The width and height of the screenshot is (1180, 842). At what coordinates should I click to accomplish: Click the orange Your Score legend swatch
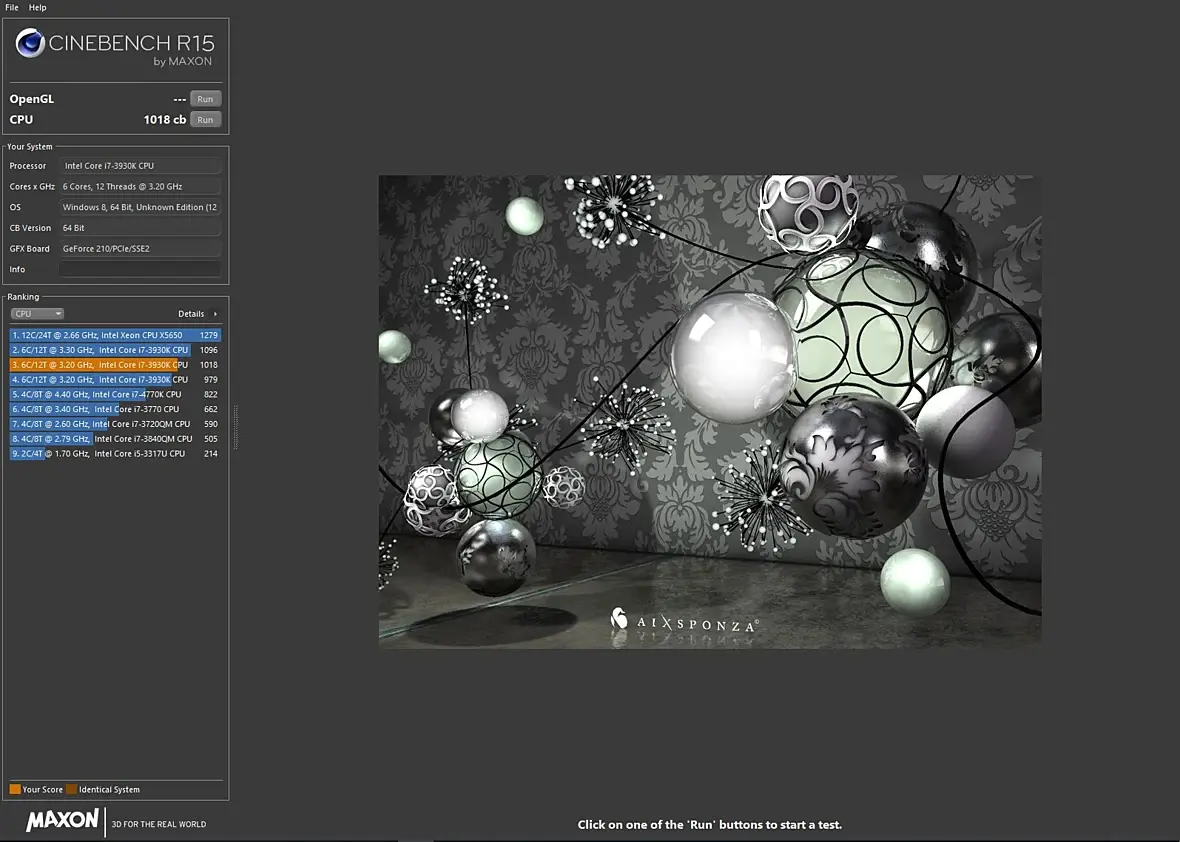(15, 790)
